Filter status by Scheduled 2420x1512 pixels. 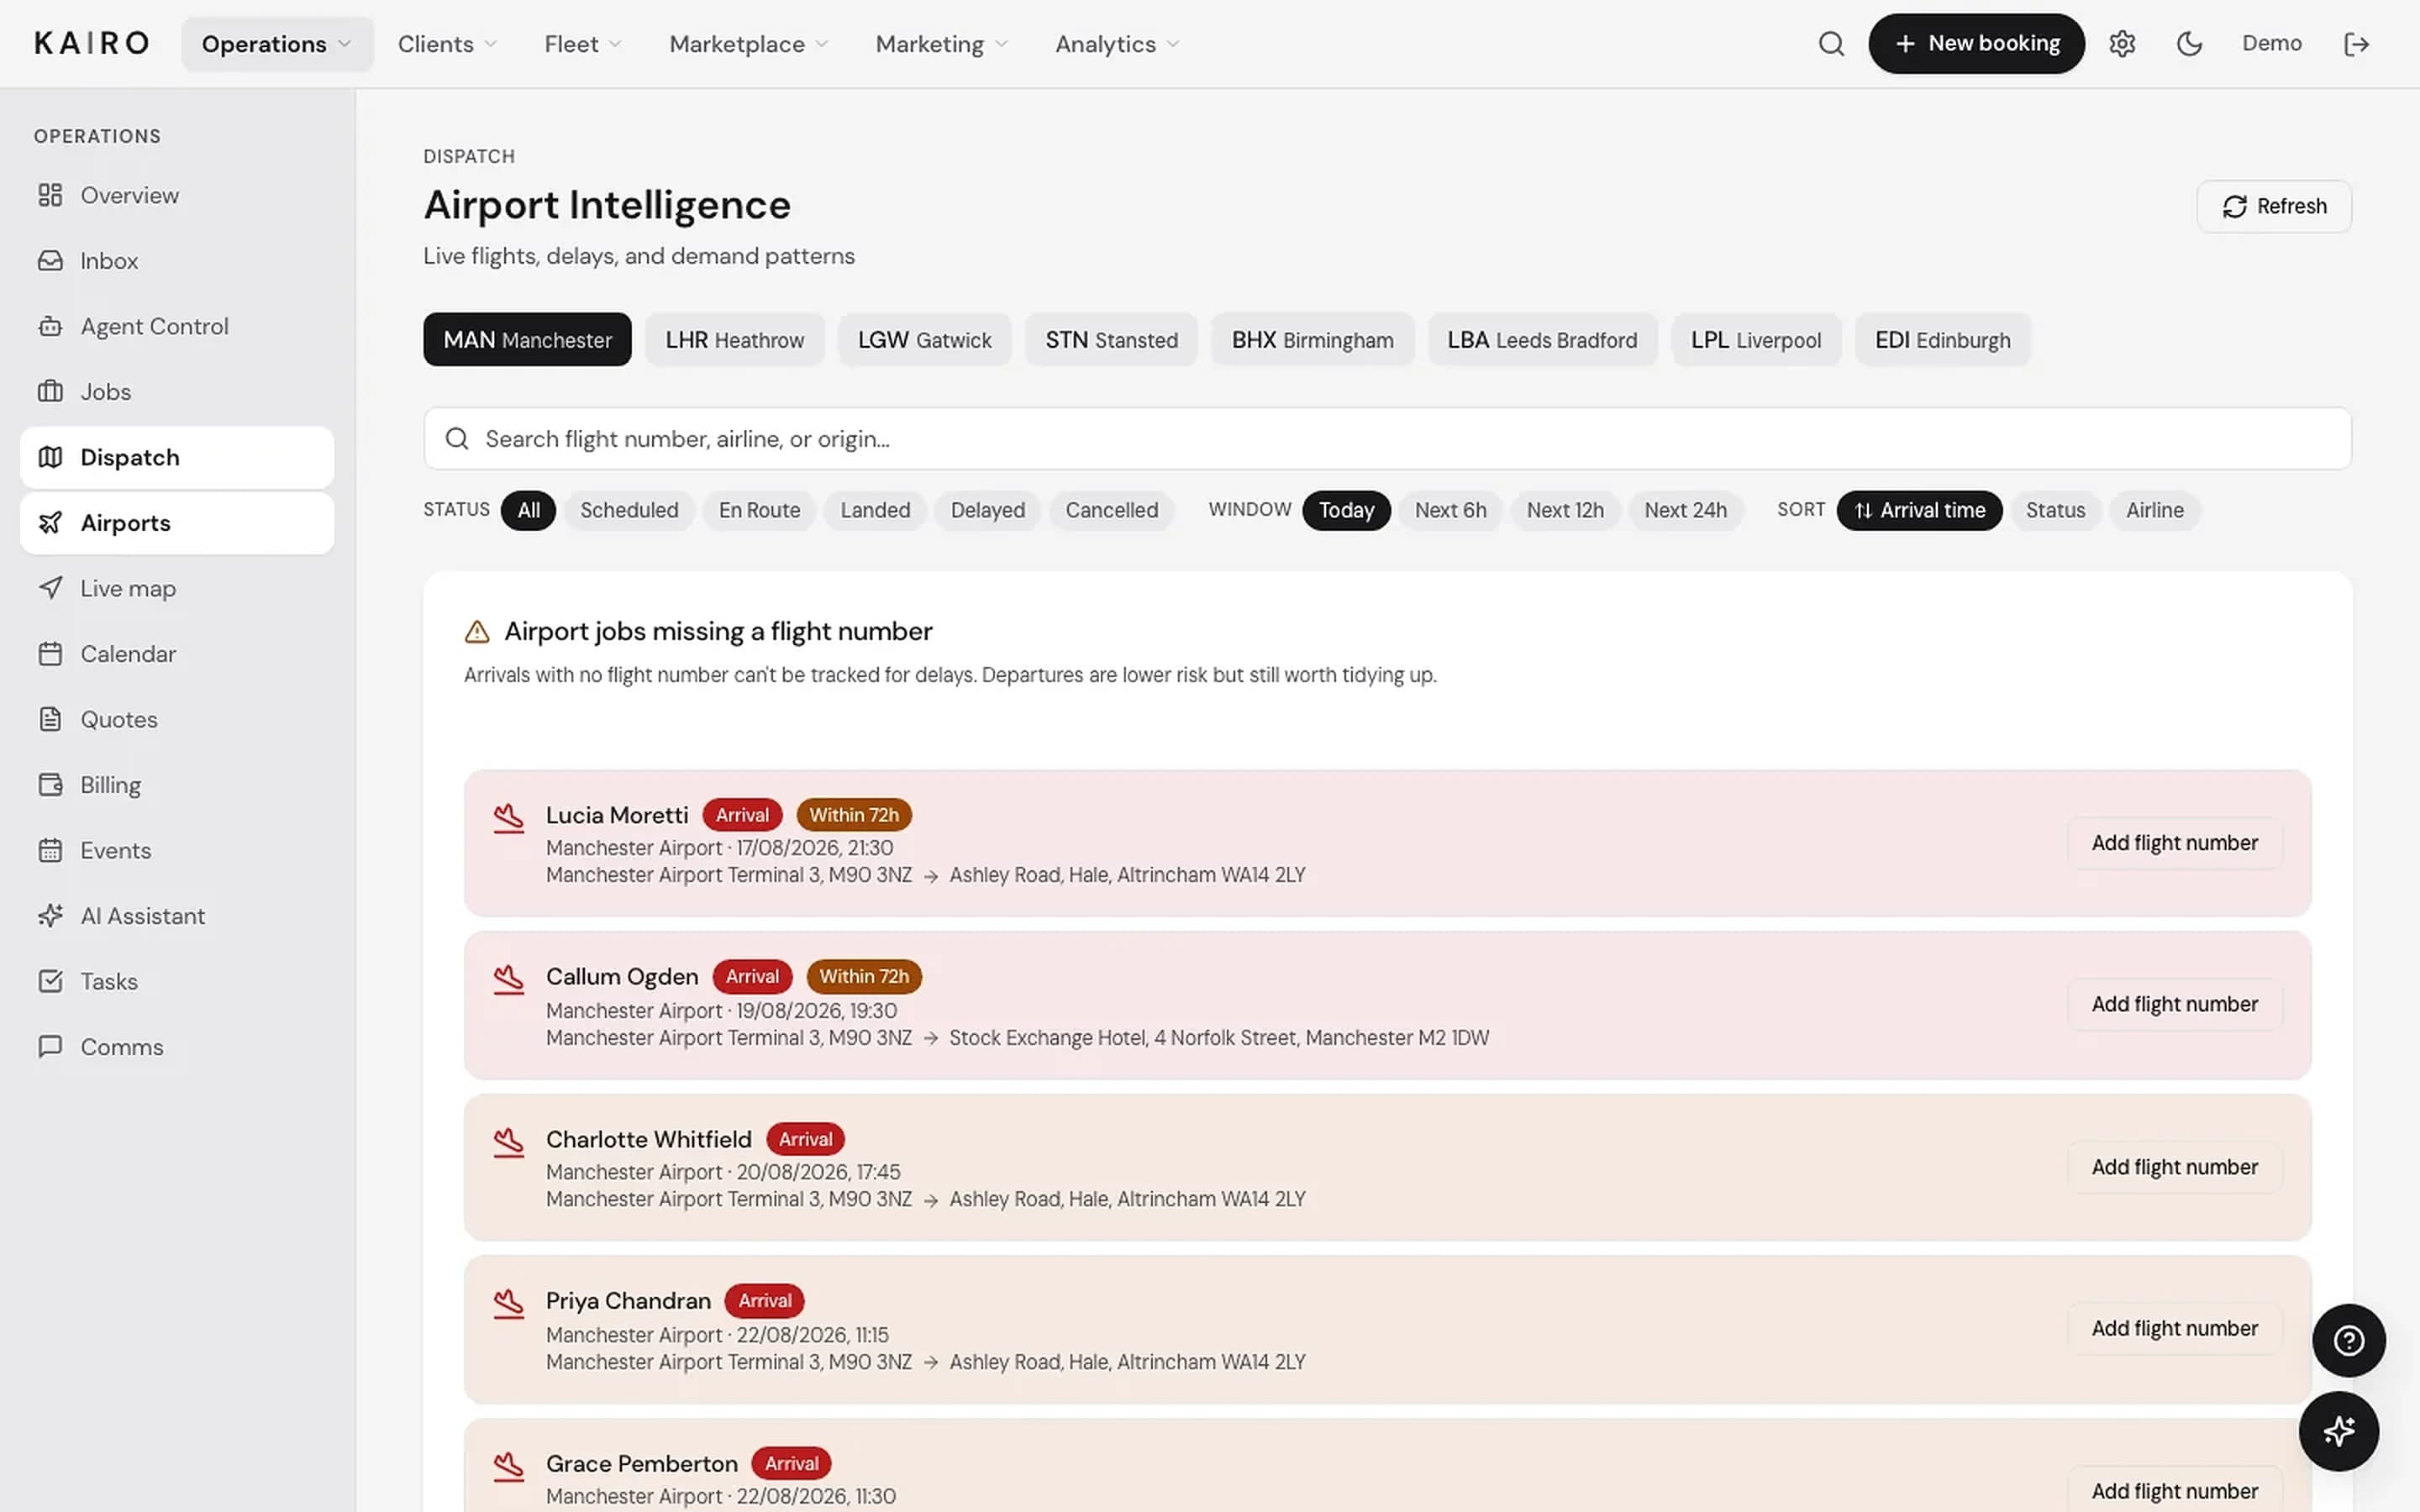pyautogui.click(x=629, y=510)
